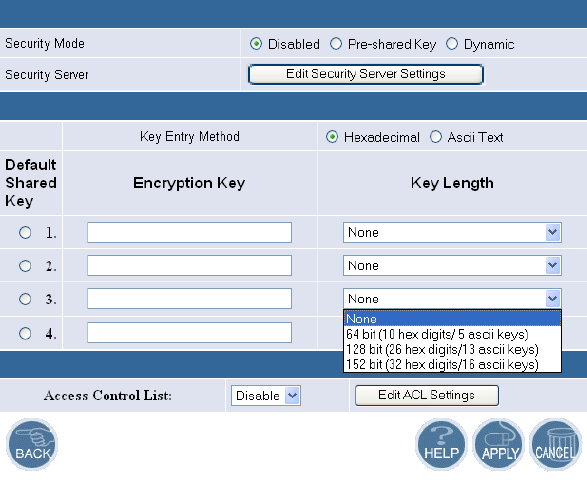This screenshot has height=480, width=587.
Task: Click the APPLY mouse icon
Action: [x=499, y=444]
